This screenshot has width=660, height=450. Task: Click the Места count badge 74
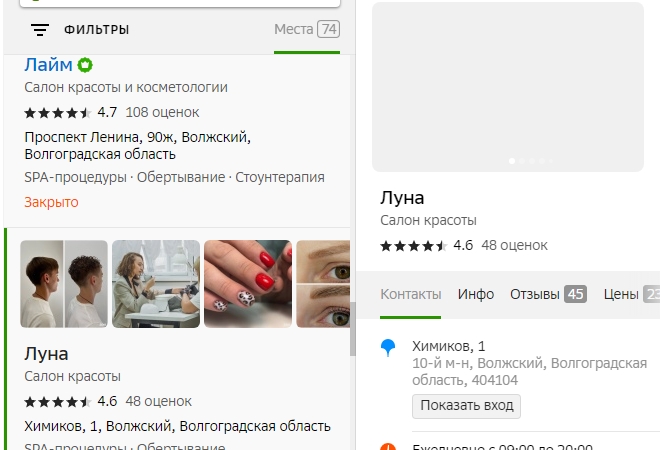tap(328, 29)
